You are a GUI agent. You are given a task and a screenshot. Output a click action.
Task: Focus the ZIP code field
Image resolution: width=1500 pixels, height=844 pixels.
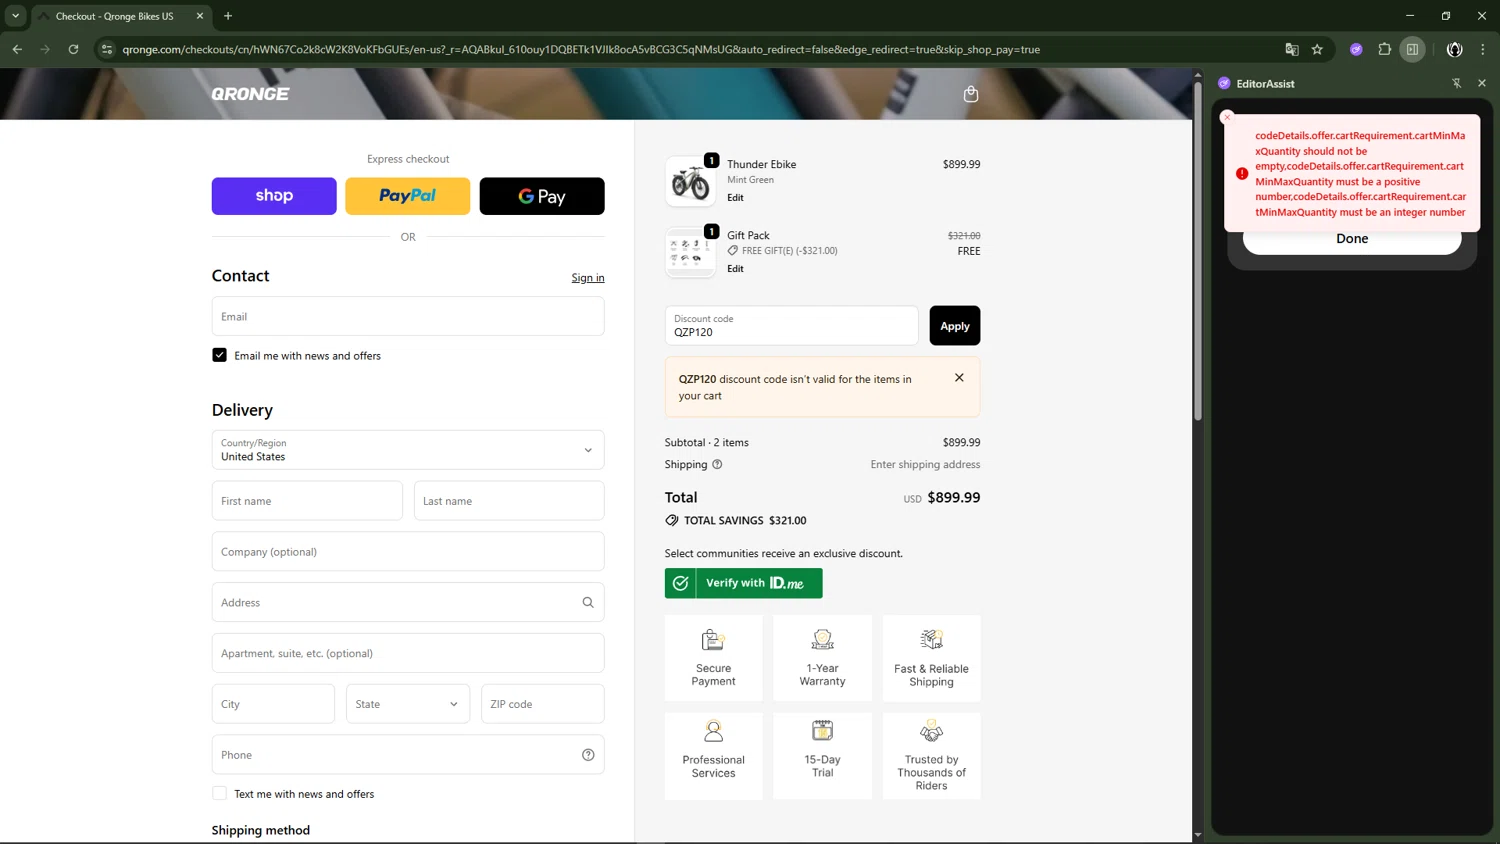pyautogui.click(x=543, y=704)
